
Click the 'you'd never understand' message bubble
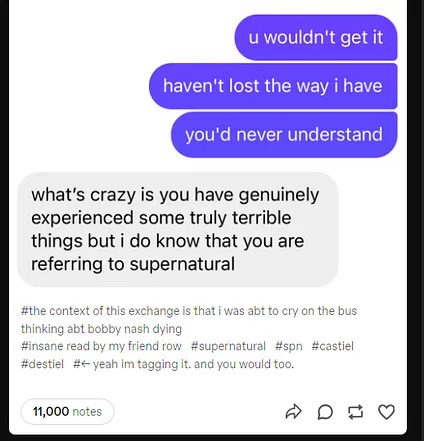coord(284,135)
